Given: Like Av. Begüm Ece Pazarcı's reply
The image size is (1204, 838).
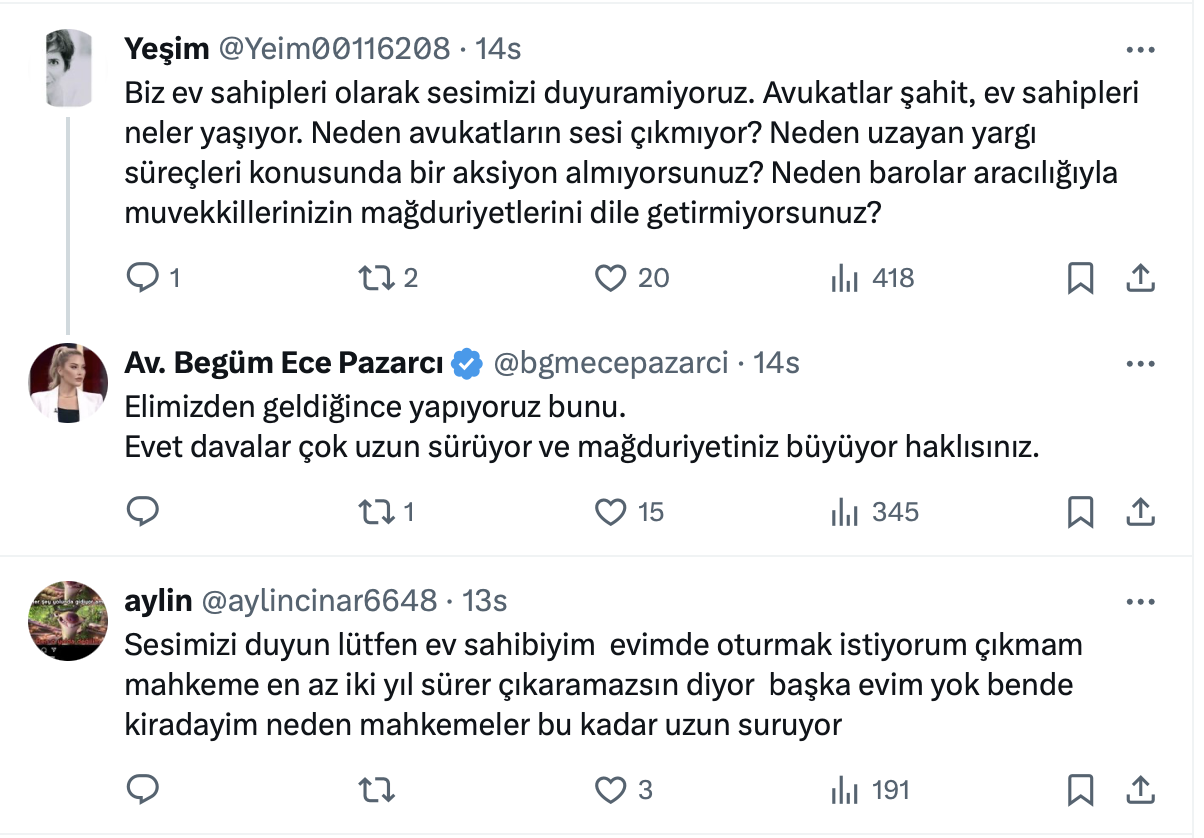Looking at the screenshot, I should pyautogui.click(x=610, y=512).
